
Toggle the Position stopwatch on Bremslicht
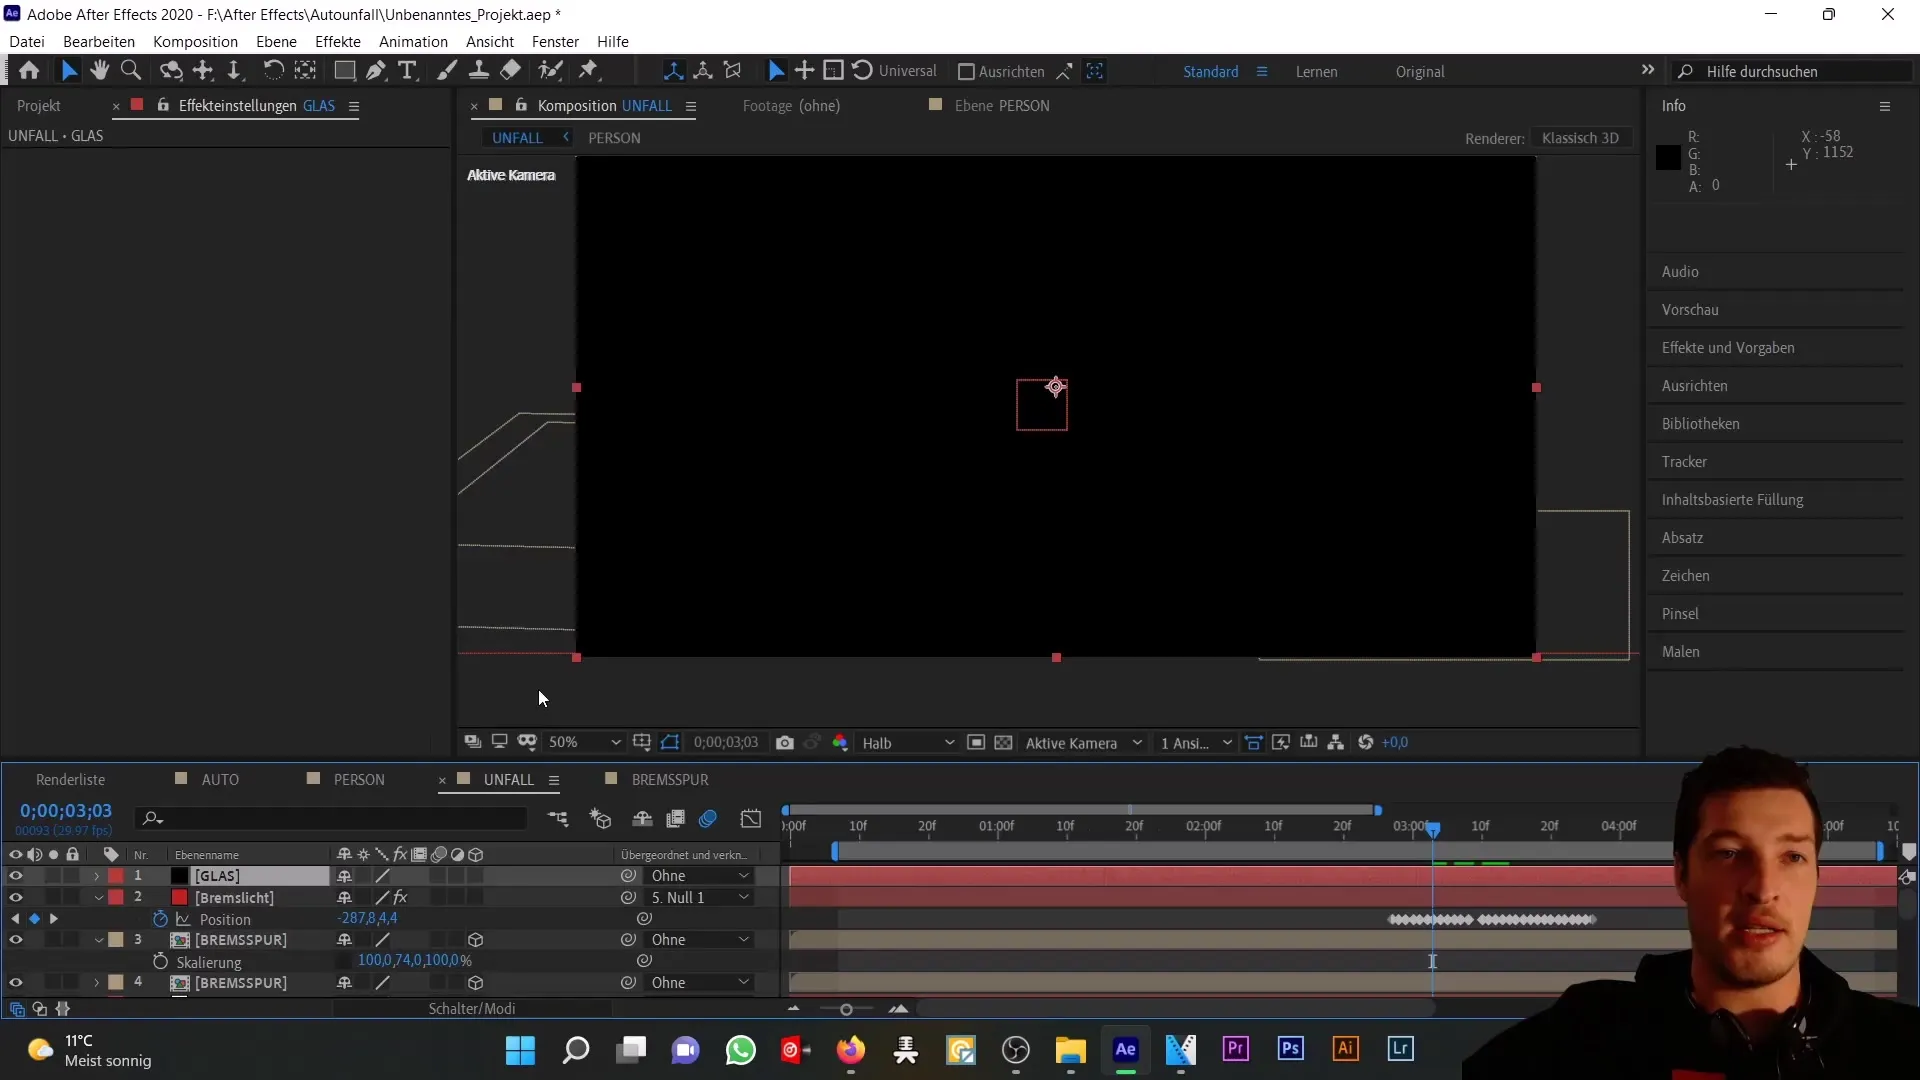pyautogui.click(x=160, y=919)
